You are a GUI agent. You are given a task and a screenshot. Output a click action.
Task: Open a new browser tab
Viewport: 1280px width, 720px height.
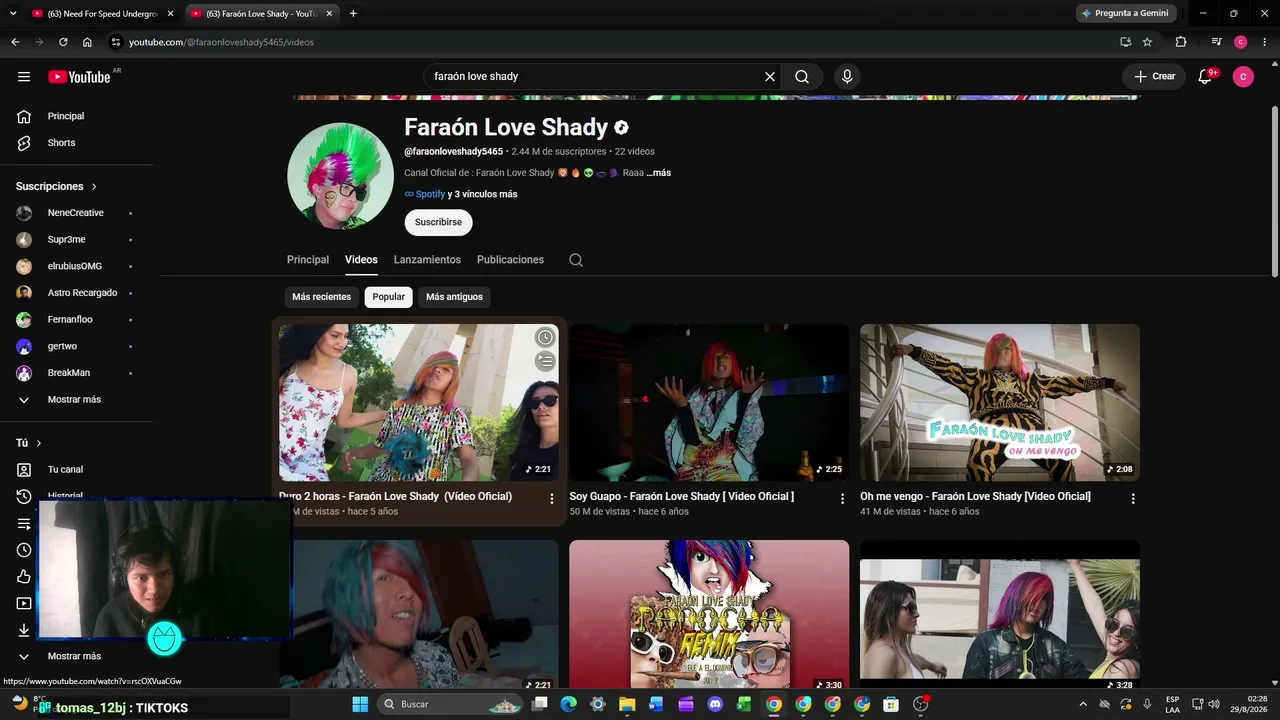(x=353, y=13)
